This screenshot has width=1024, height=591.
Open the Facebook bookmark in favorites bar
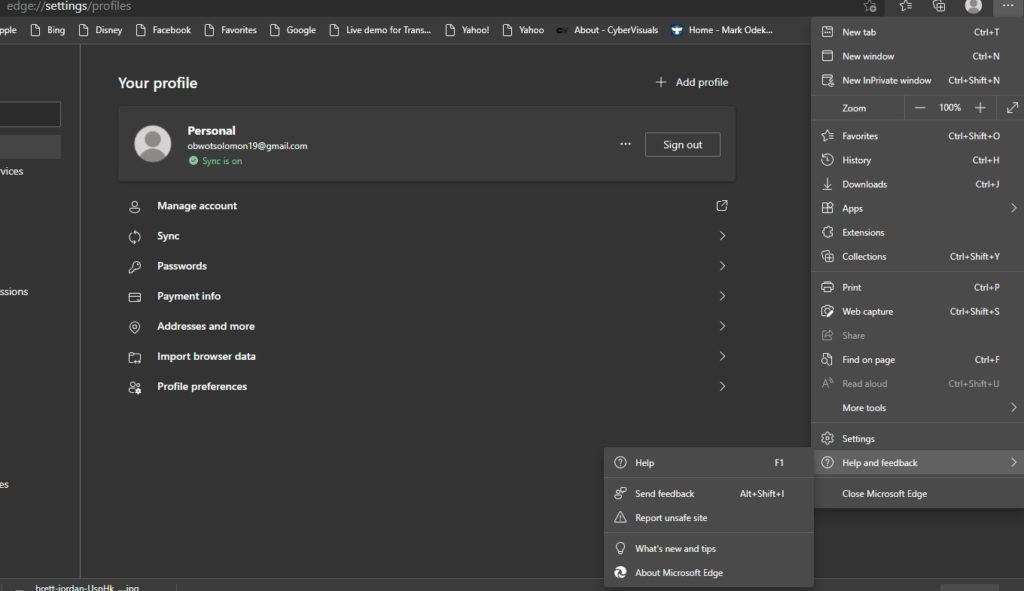click(163, 30)
